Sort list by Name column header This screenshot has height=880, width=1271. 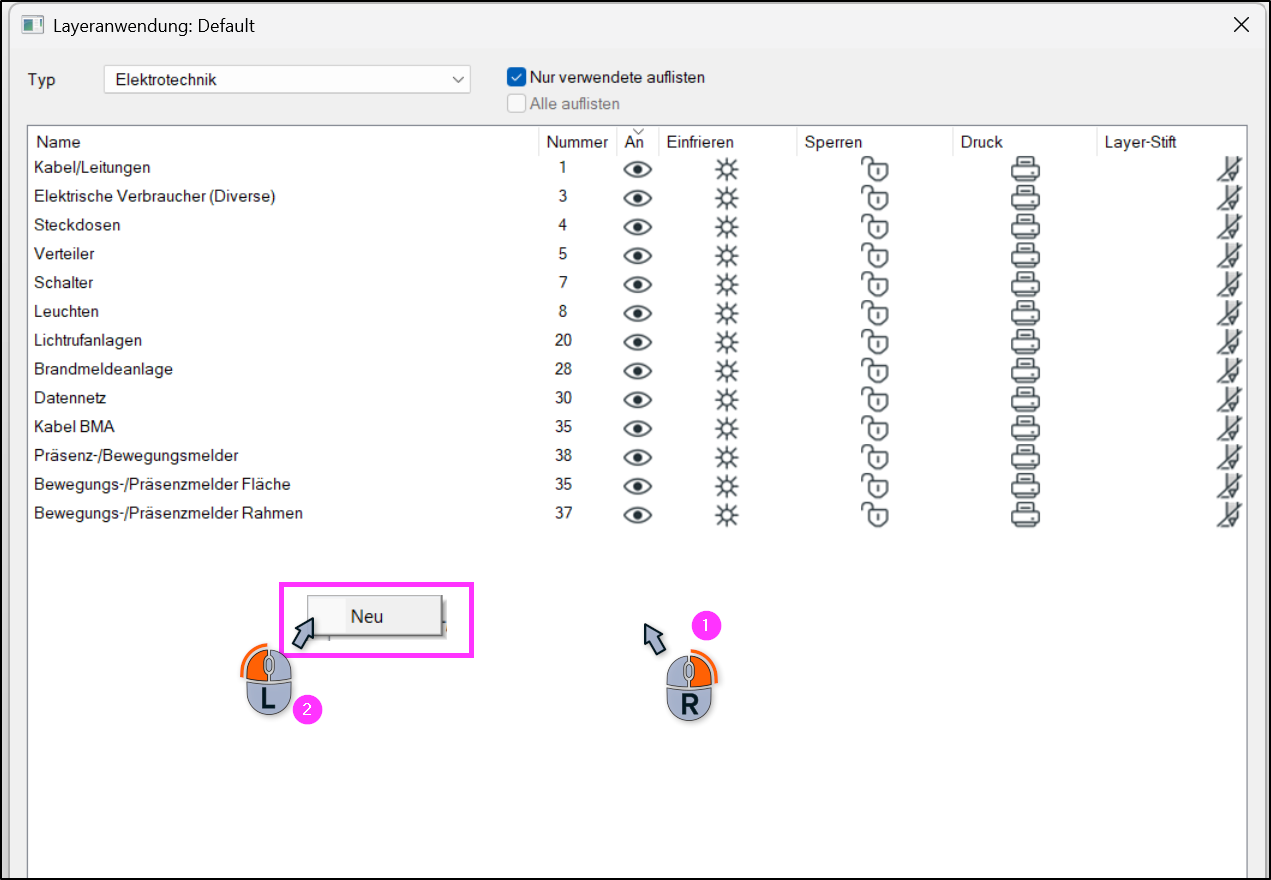pyautogui.click(x=284, y=142)
